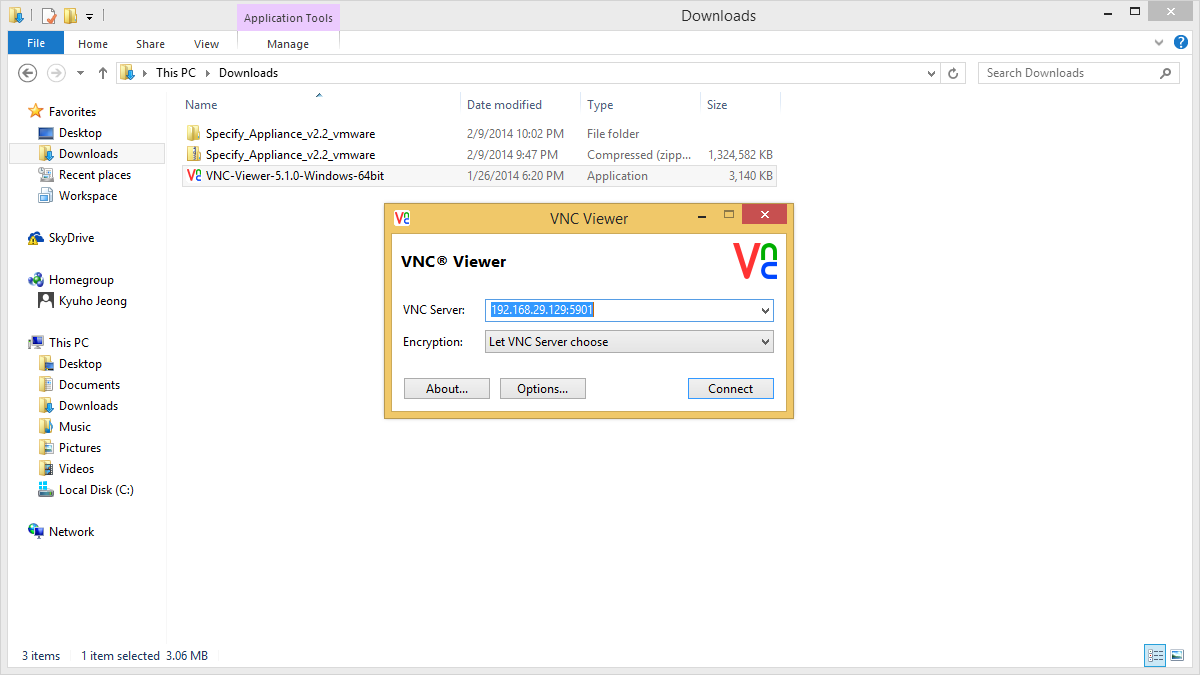Click the Connect button
The image size is (1200, 675).
click(x=731, y=389)
